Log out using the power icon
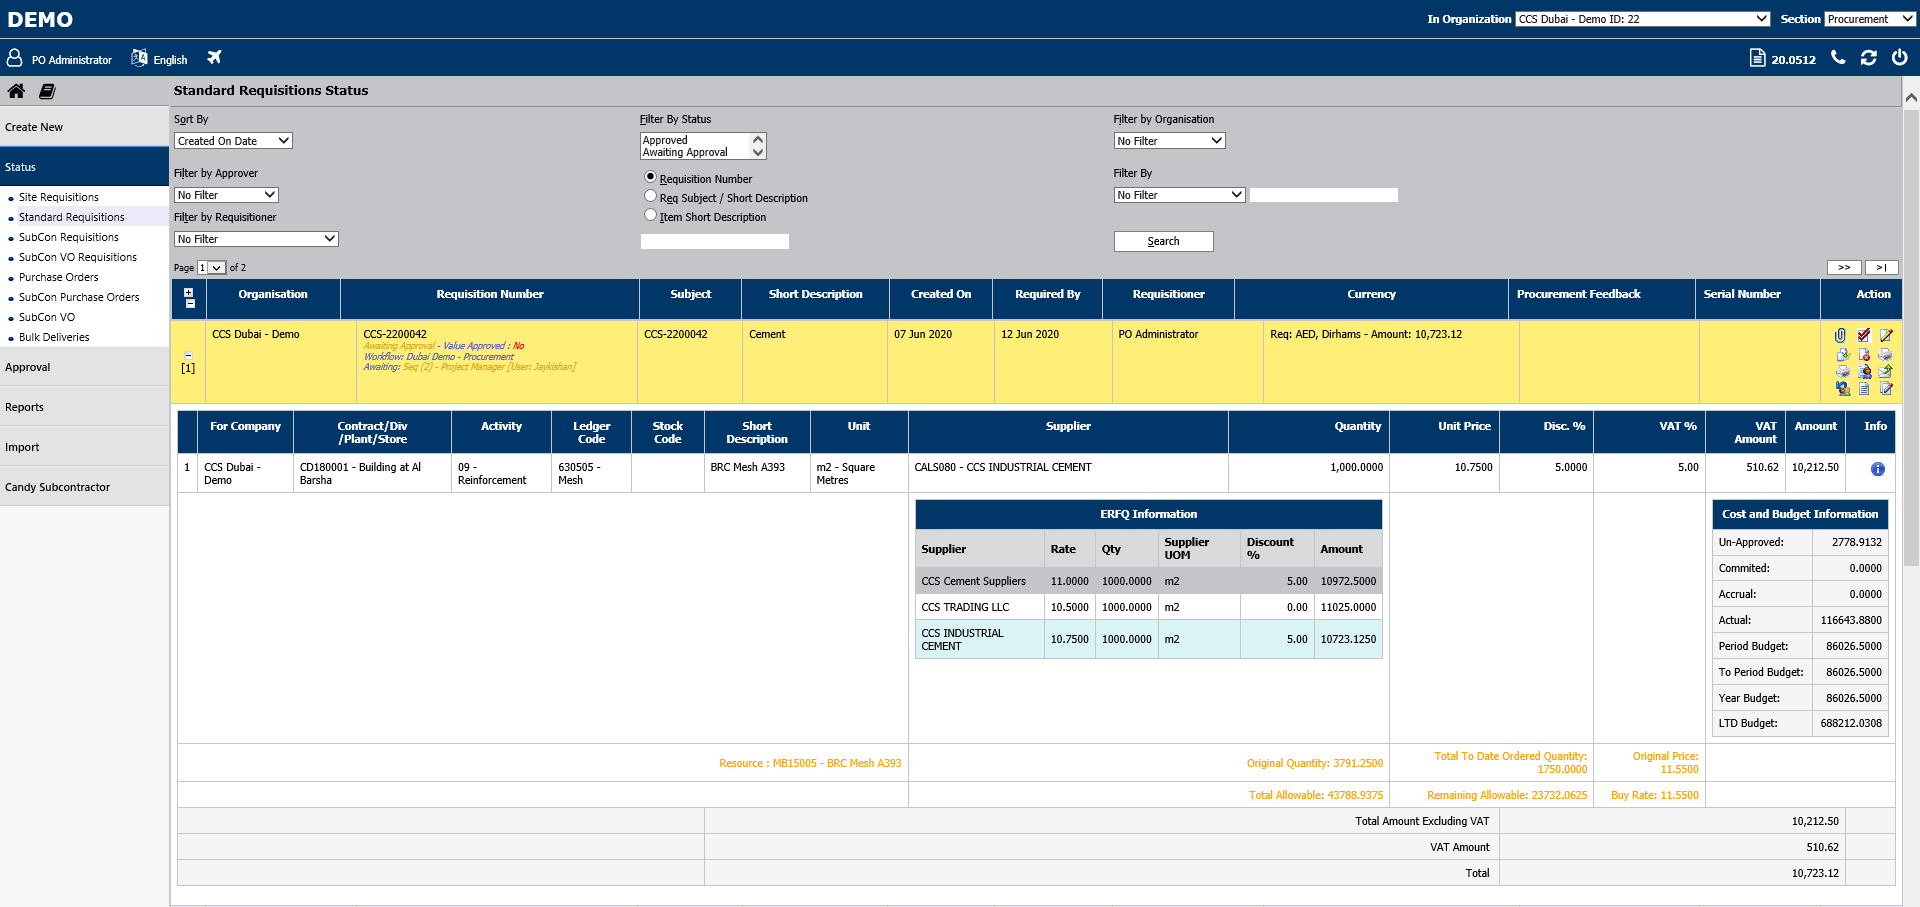Viewport: 1920px width, 907px height. (x=1900, y=58)
